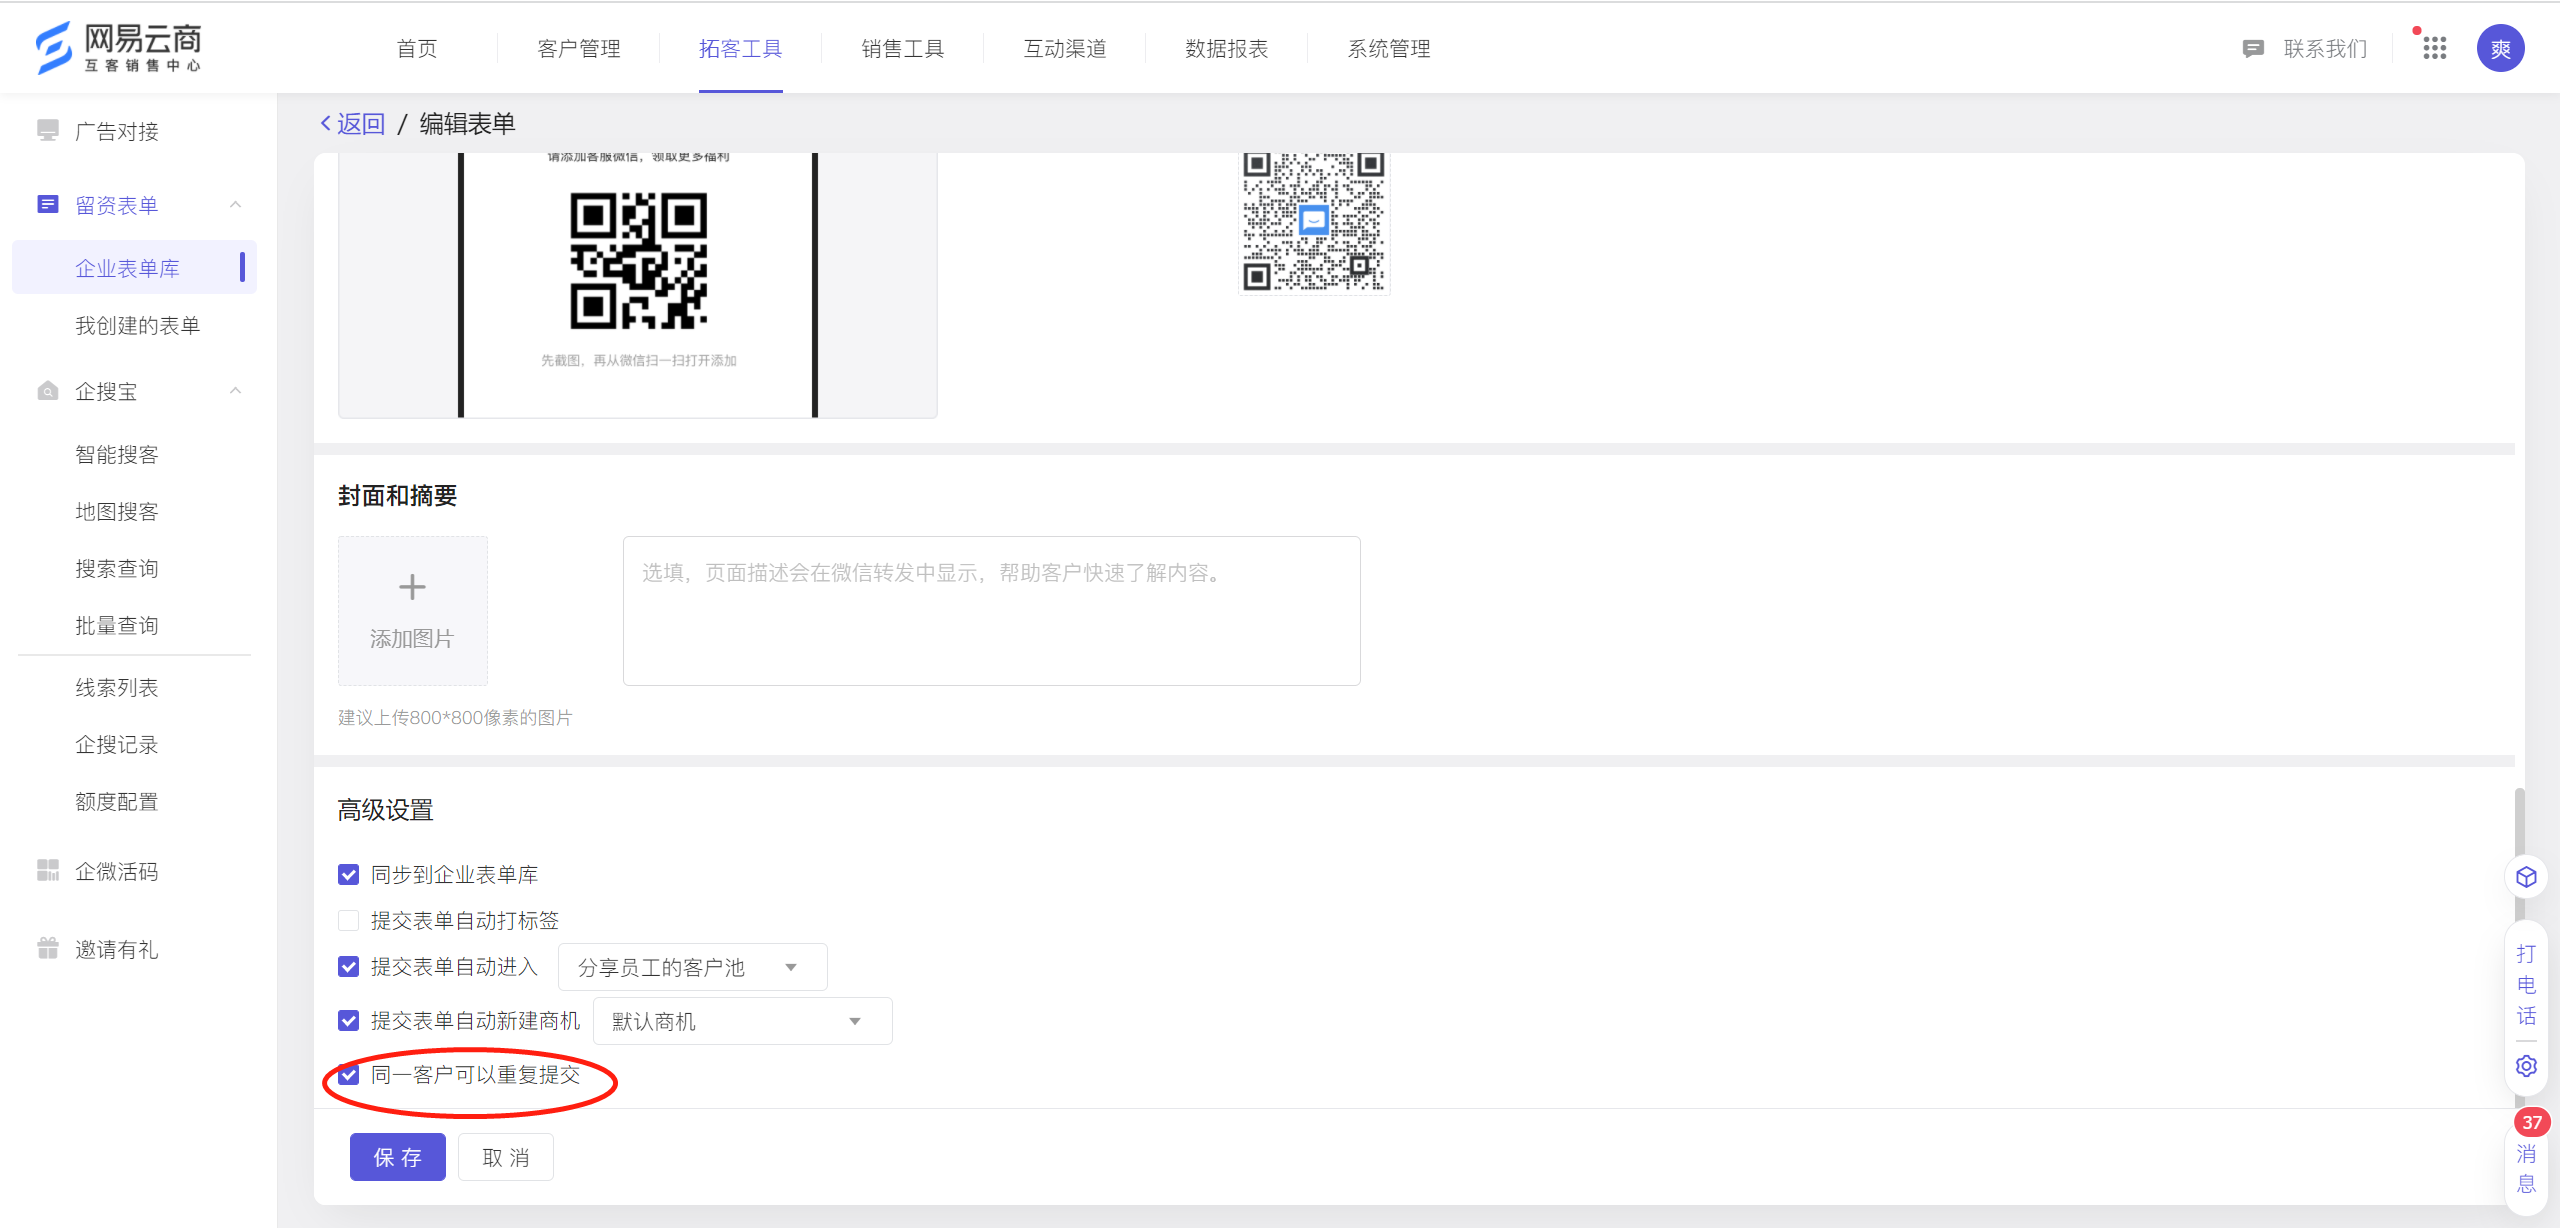Click the QR code with chat logo
Viewport: 2560px width, 1228px height.
pos(1313,223)
